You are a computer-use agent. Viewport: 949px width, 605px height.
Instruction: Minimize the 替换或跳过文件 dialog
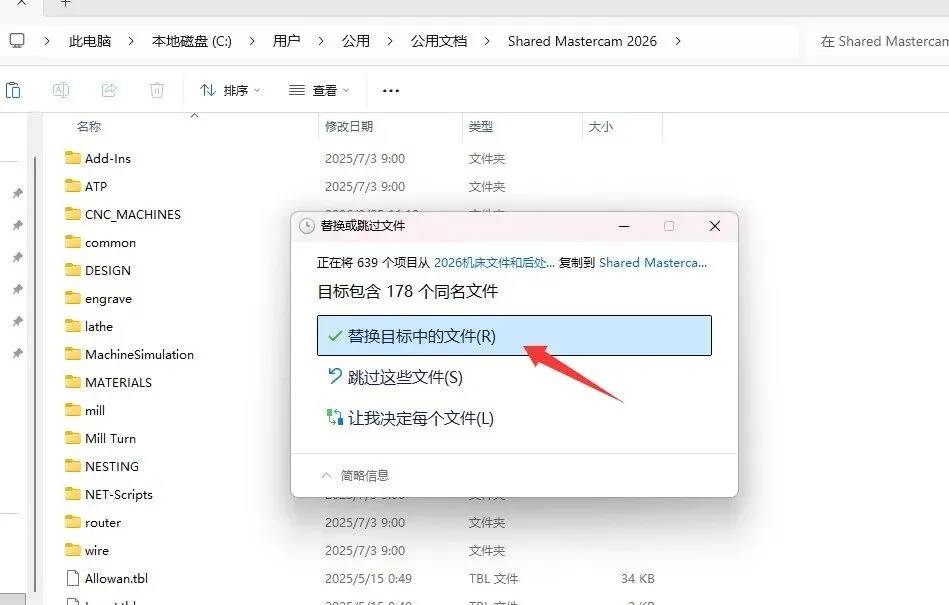click(624, 226)
